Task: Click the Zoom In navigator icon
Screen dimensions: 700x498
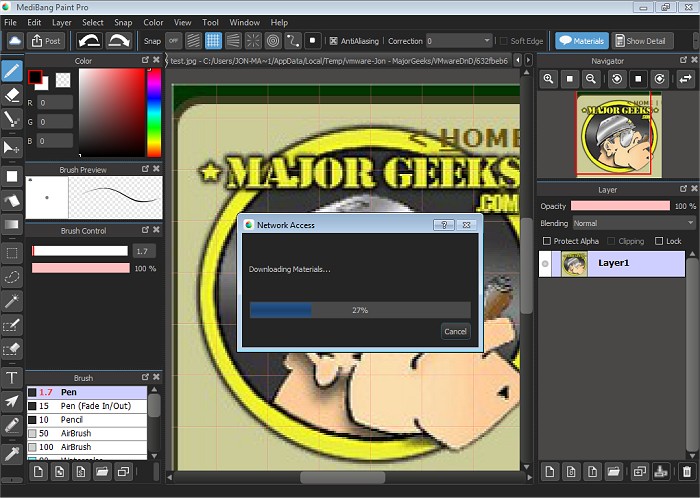Action: pyautogui.click(x=549, y=78)
